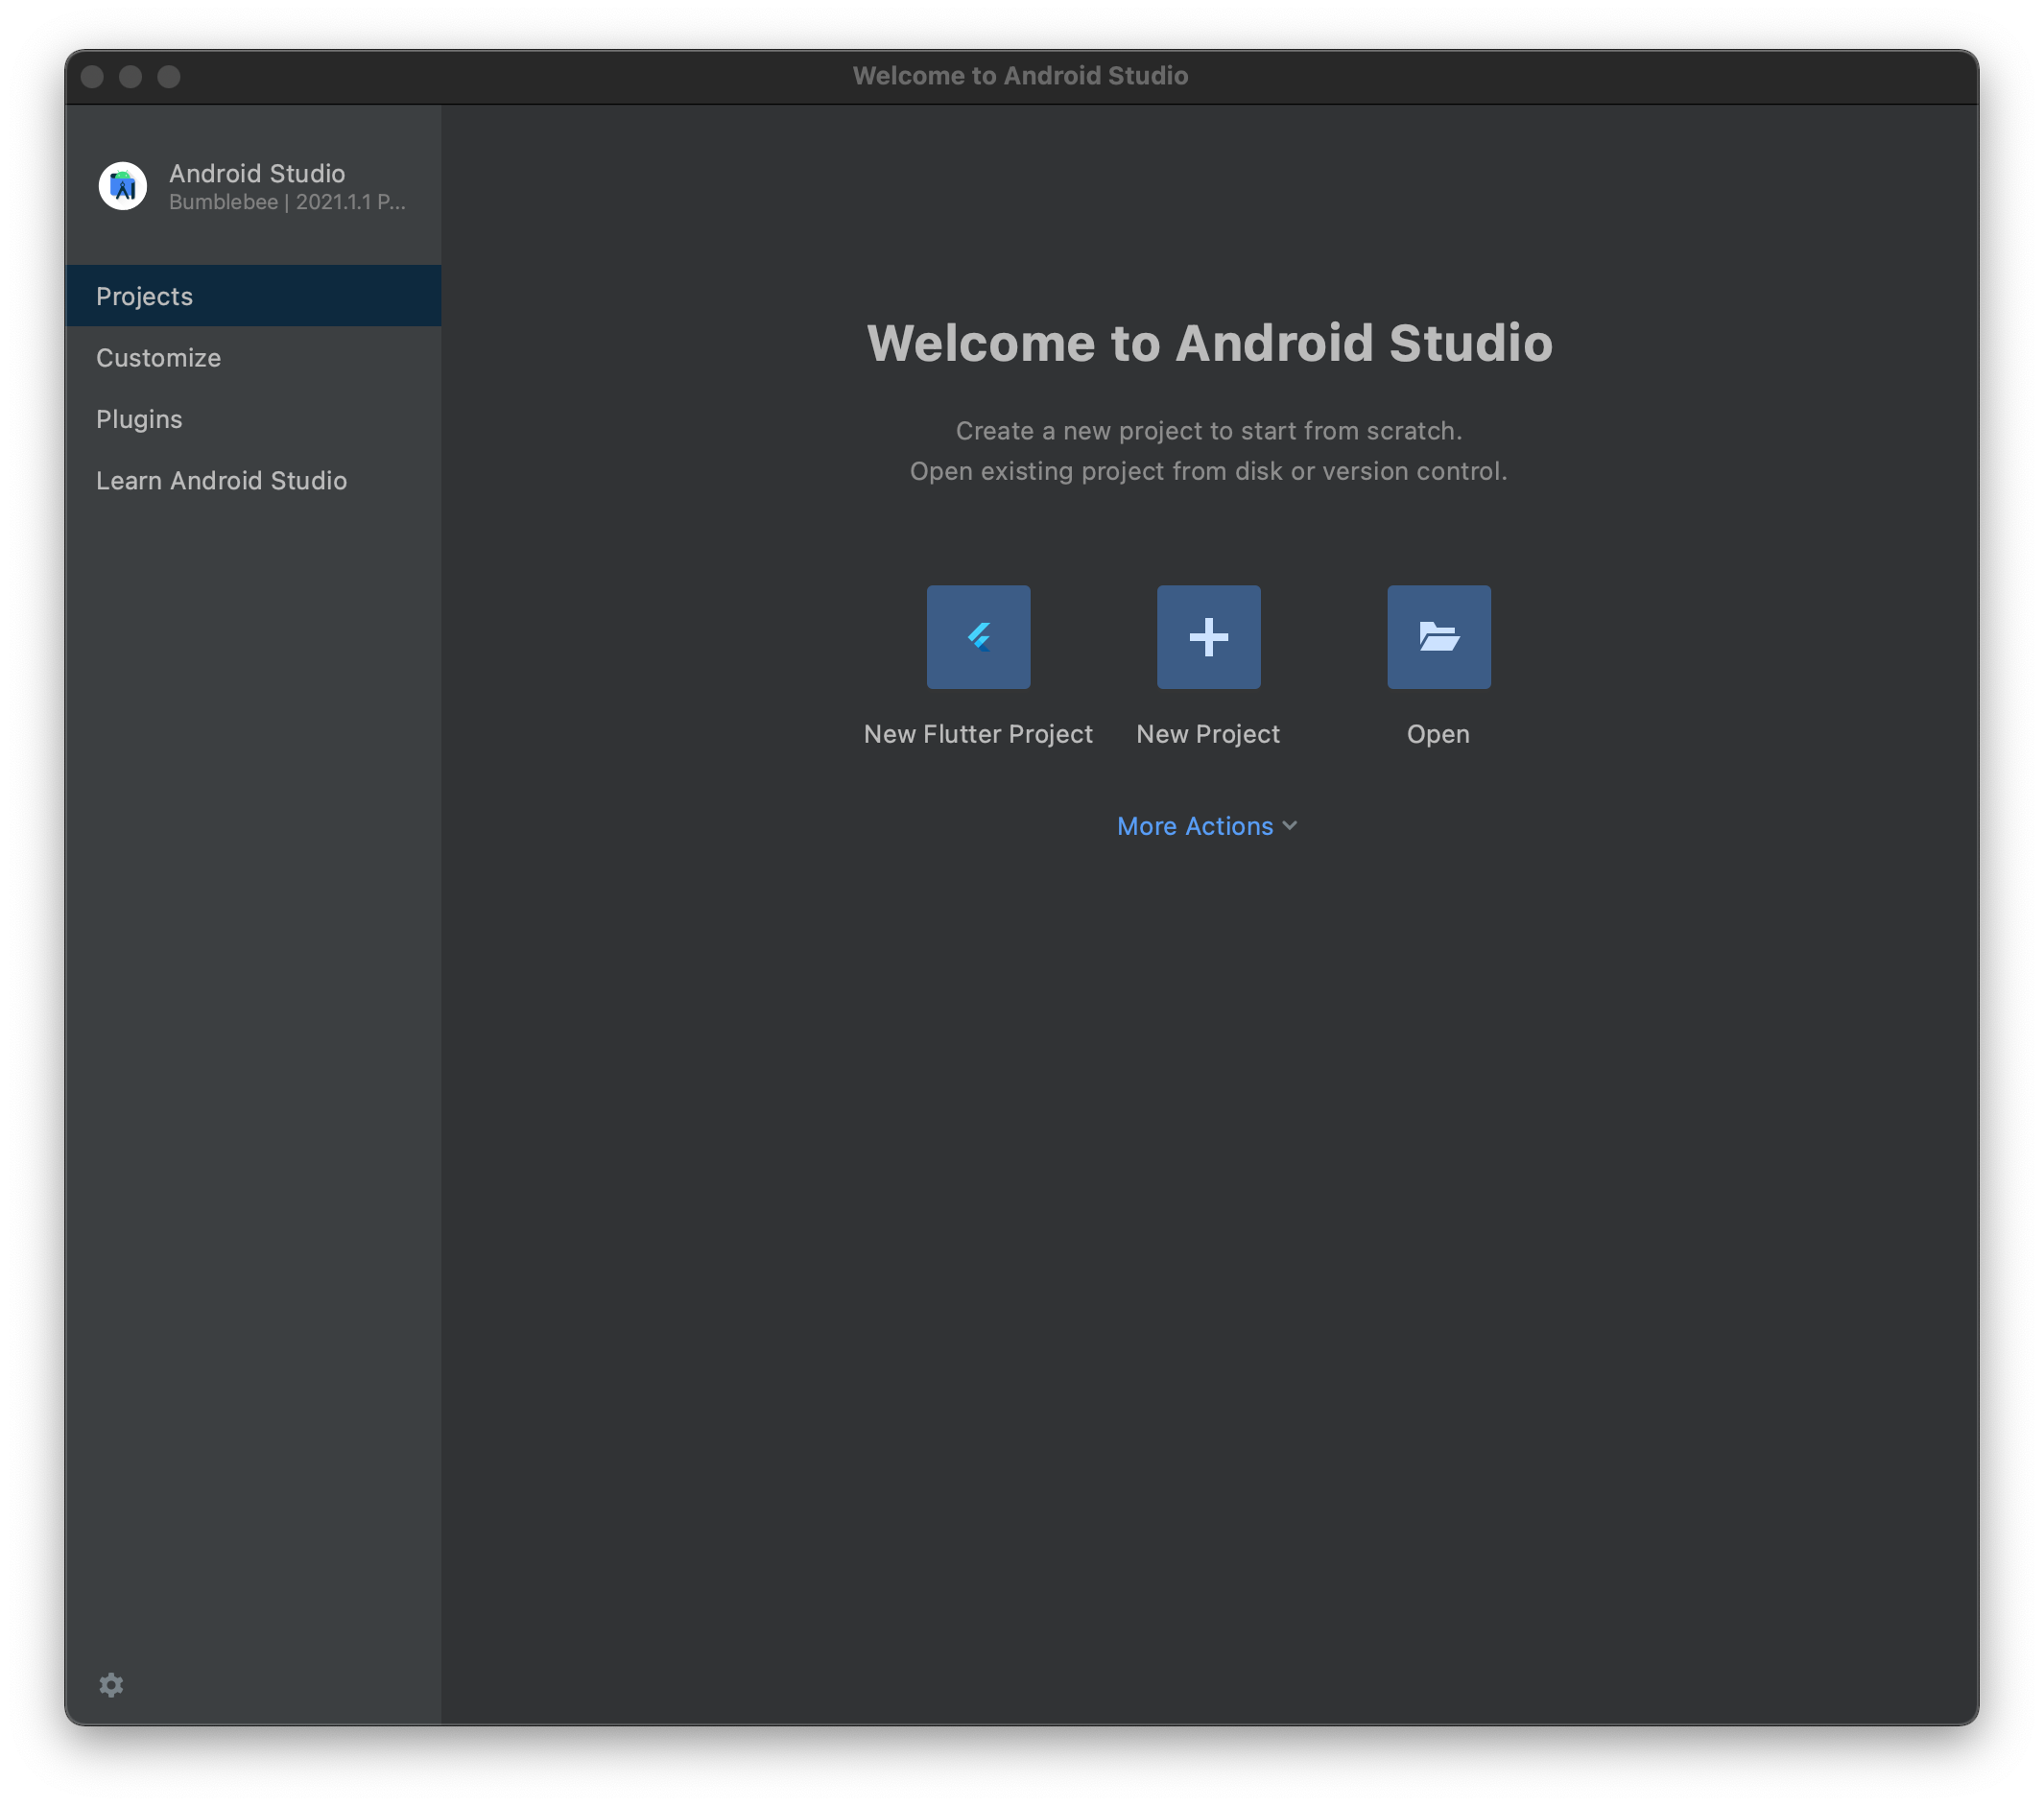Screen dimensions: 2044x1806
Task: Click the Open text label
Action: coord(1438,734)
